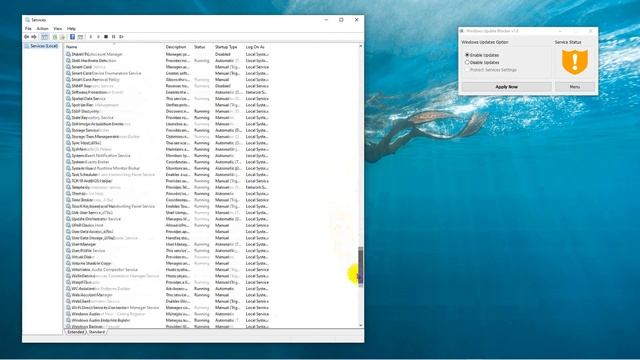
Task: Click the gear icon beside Task Scheduler
Action: point(68,175)
